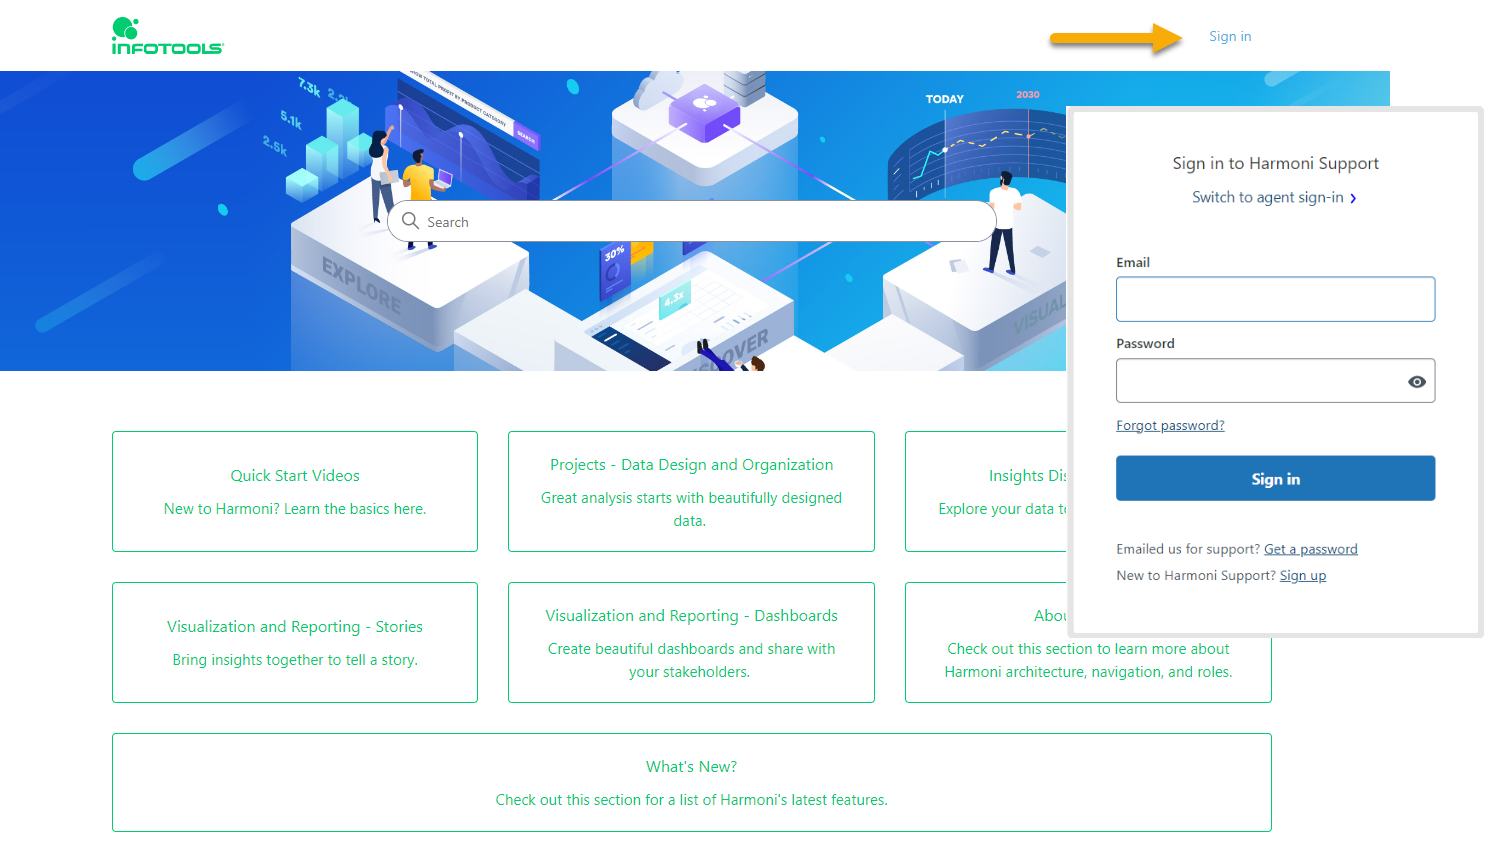
Task: Click 'Bring insights together to tell a story.' text
Action: click(x=295, y=660)
